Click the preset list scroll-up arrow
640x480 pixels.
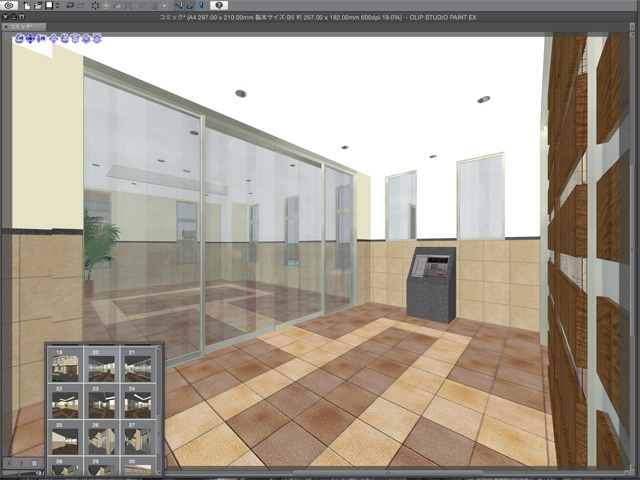pyautogui.click(x=159, y=348)
